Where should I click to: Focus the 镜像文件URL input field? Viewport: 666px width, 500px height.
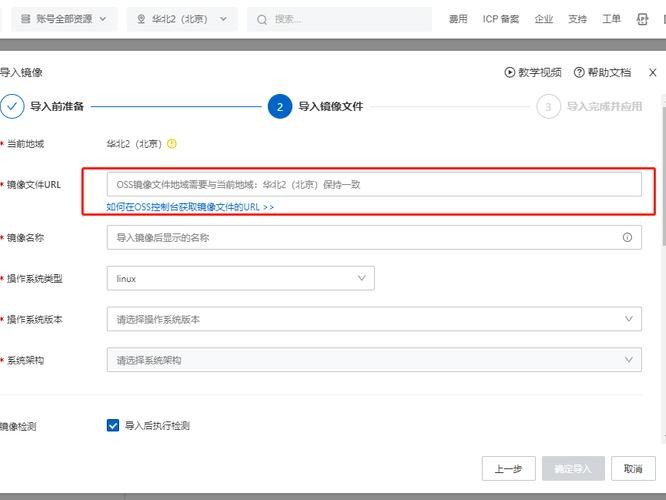tap(374, 184)
